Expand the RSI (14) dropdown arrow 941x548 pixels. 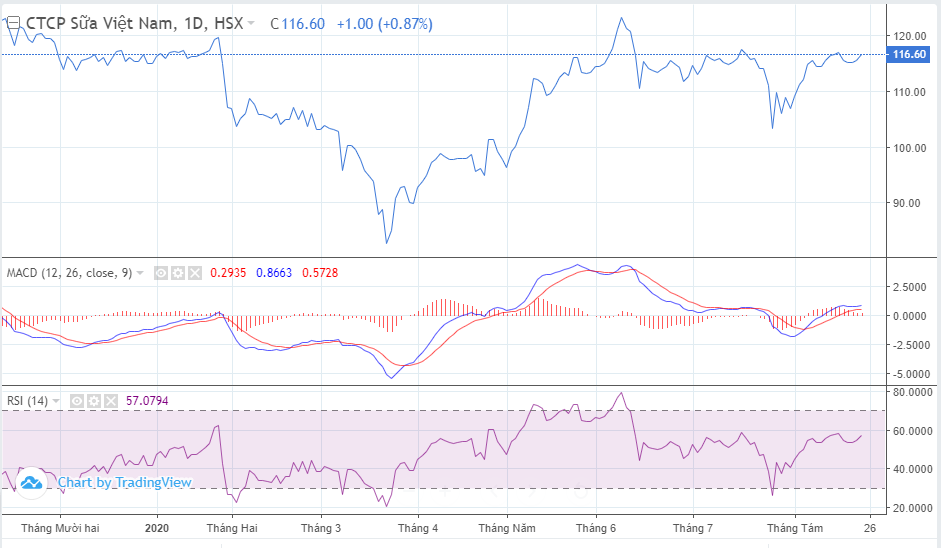(56, 401)
